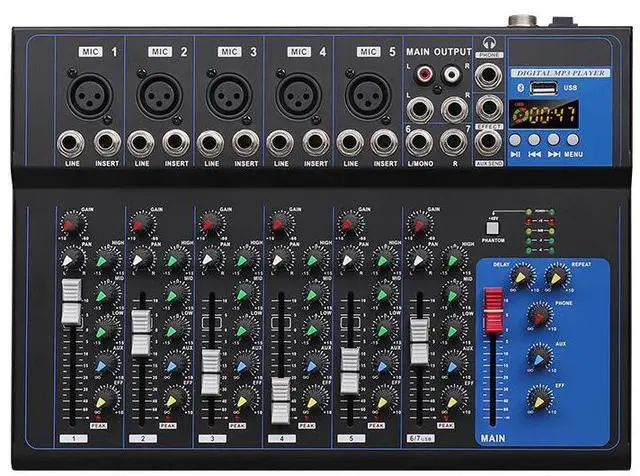Click the channel 1 green LOW EQ knob
The image size is (640, 476).
coord(107,330)
